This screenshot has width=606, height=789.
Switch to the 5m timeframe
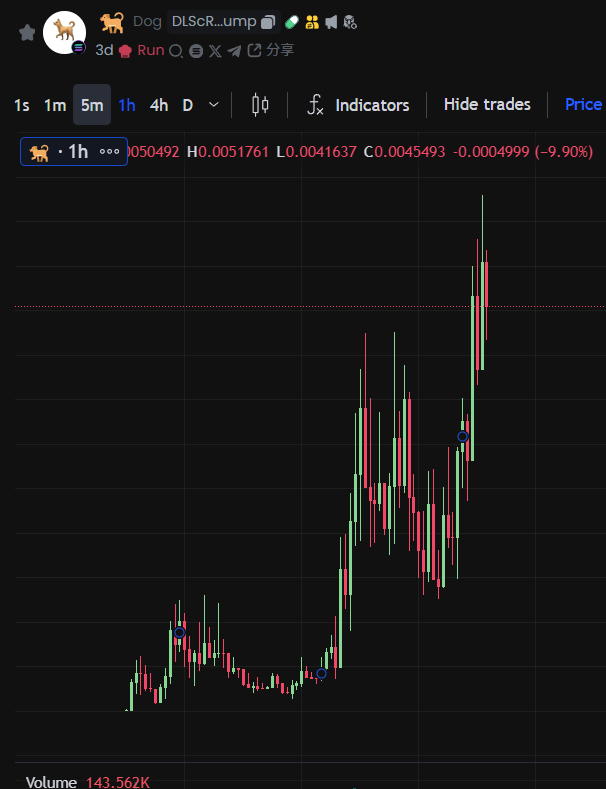pyautogui.click(x=92, y=105)
